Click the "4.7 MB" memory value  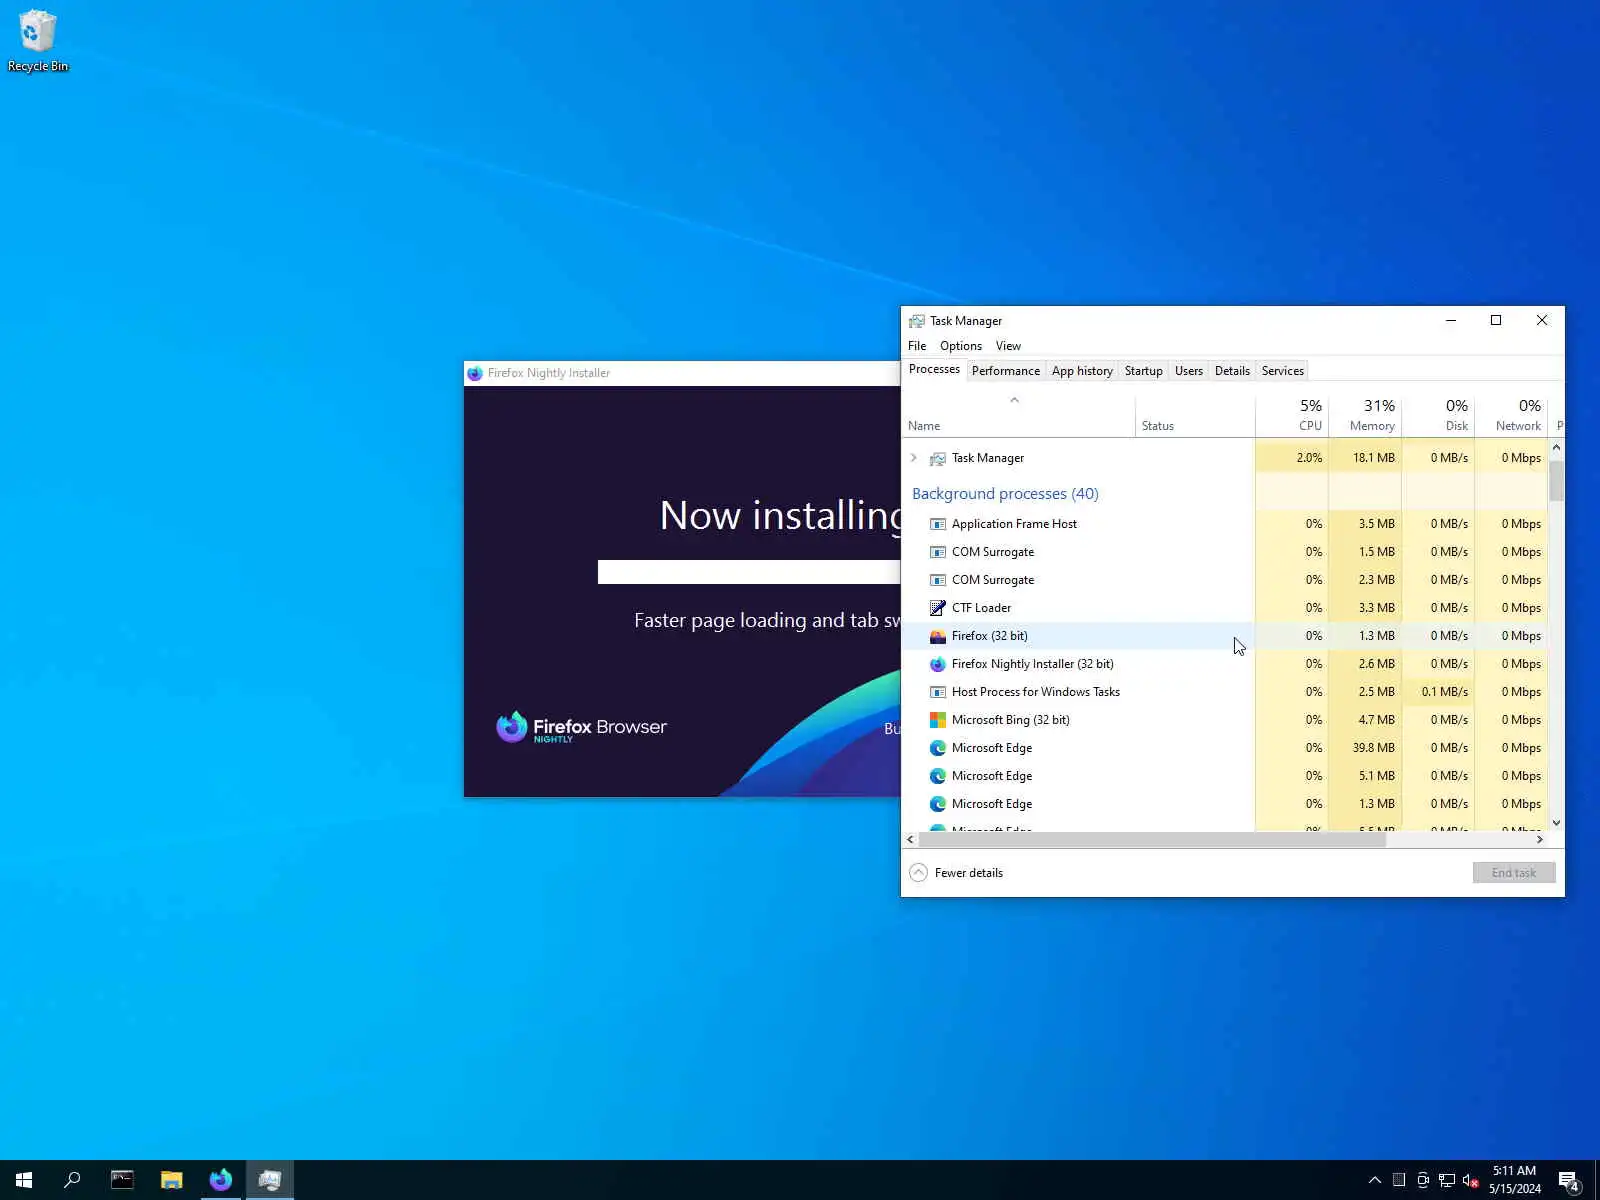tap(1376, 720)
